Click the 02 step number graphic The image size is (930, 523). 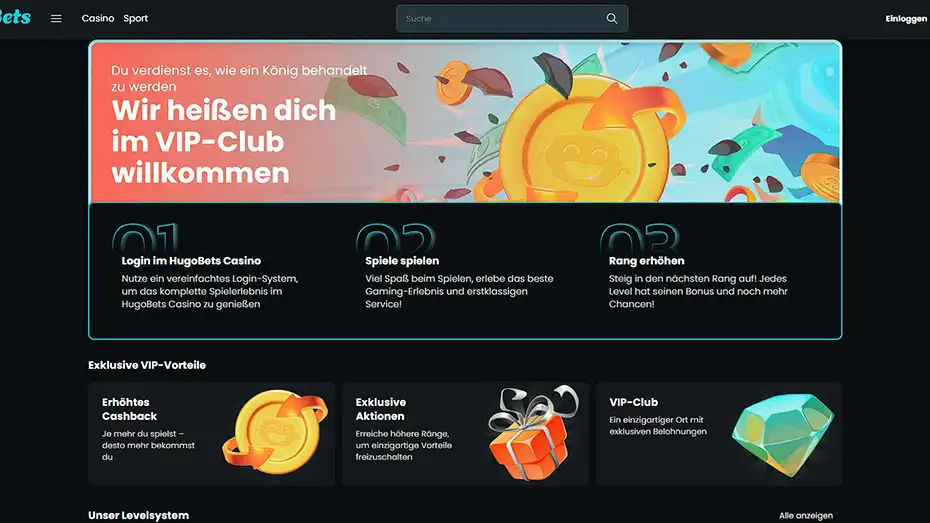click(396, 237)
